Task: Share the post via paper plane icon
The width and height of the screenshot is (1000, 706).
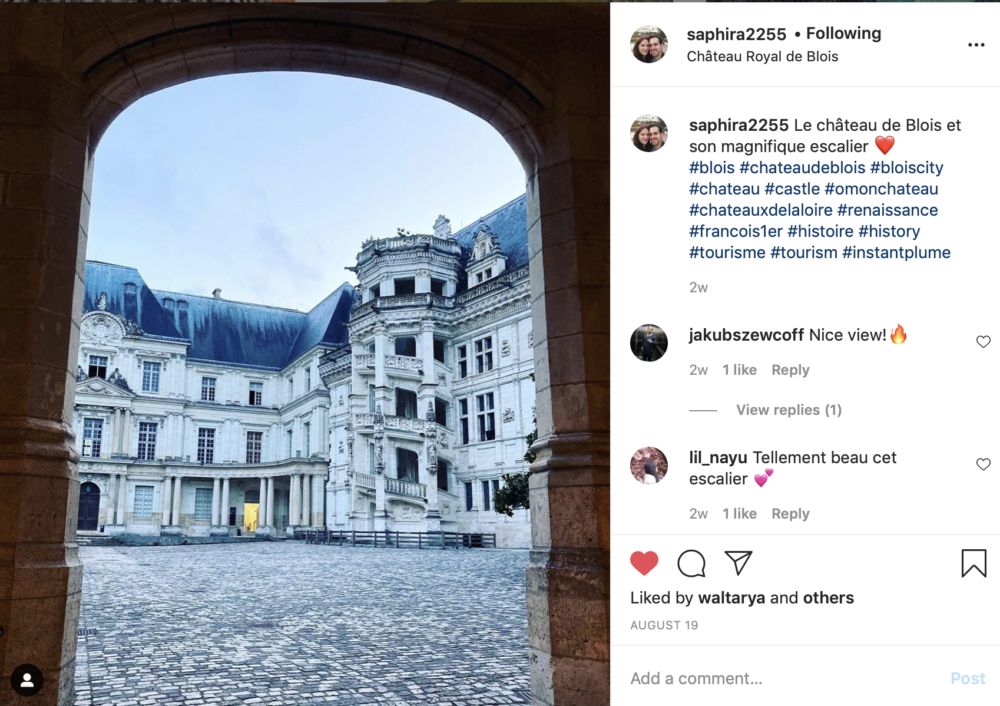Action: click(739, 563)
